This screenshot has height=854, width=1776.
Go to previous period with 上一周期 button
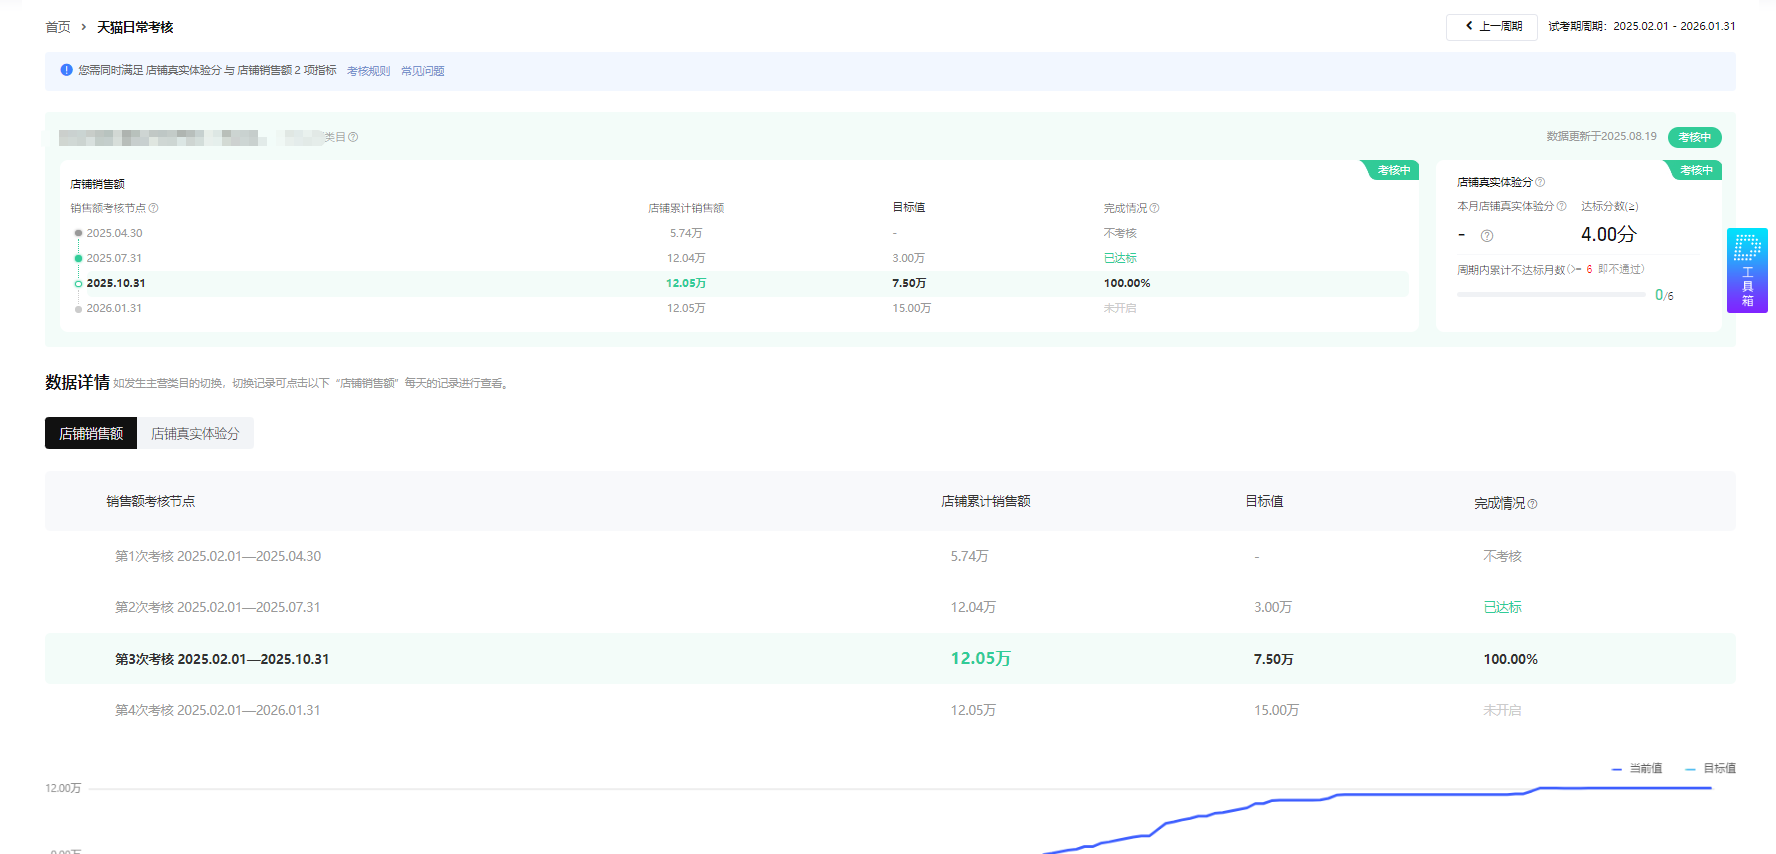pos(1492,27)
